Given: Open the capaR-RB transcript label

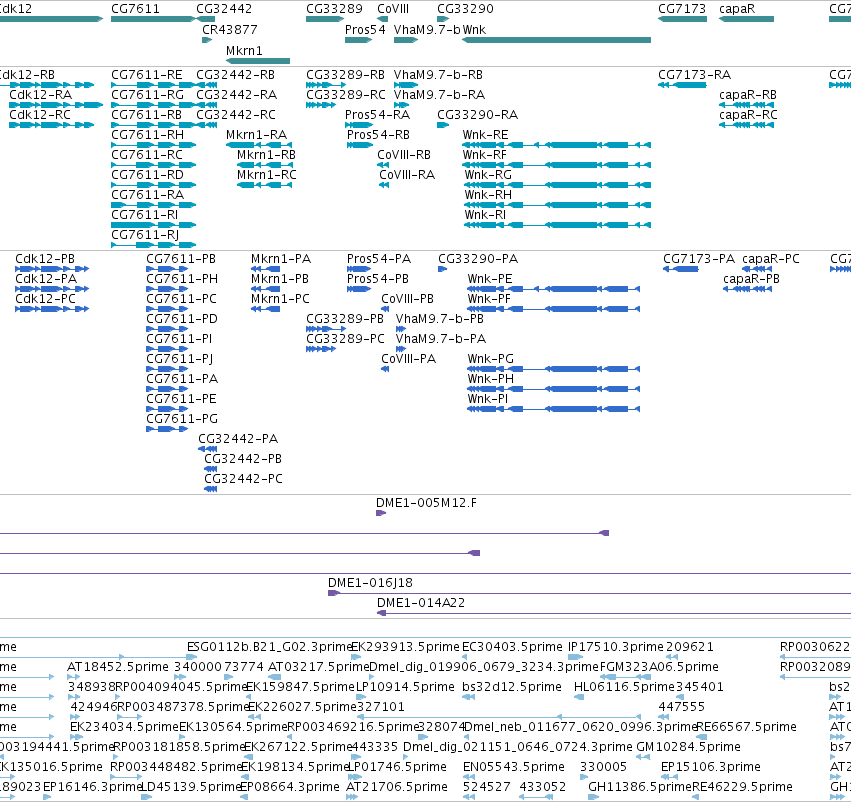Looking at the screenshot, I should tap(747, 95).
